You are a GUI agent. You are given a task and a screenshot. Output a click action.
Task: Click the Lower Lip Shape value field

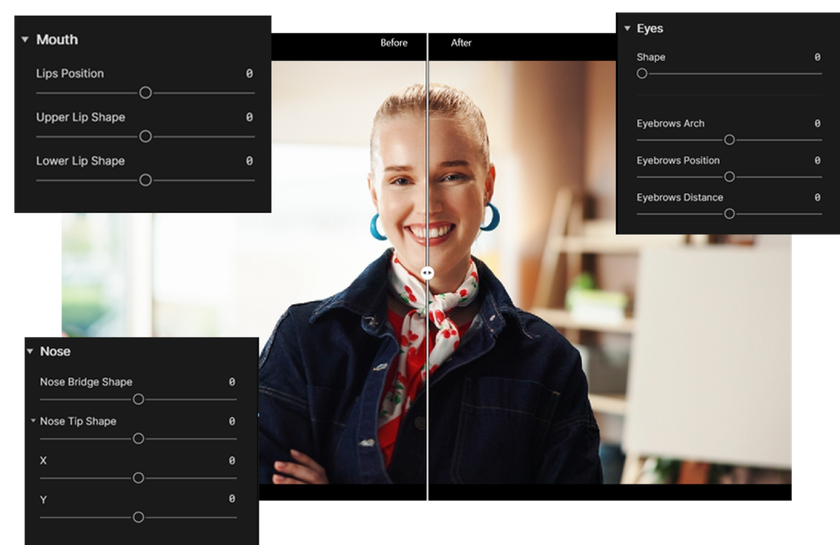249,161
